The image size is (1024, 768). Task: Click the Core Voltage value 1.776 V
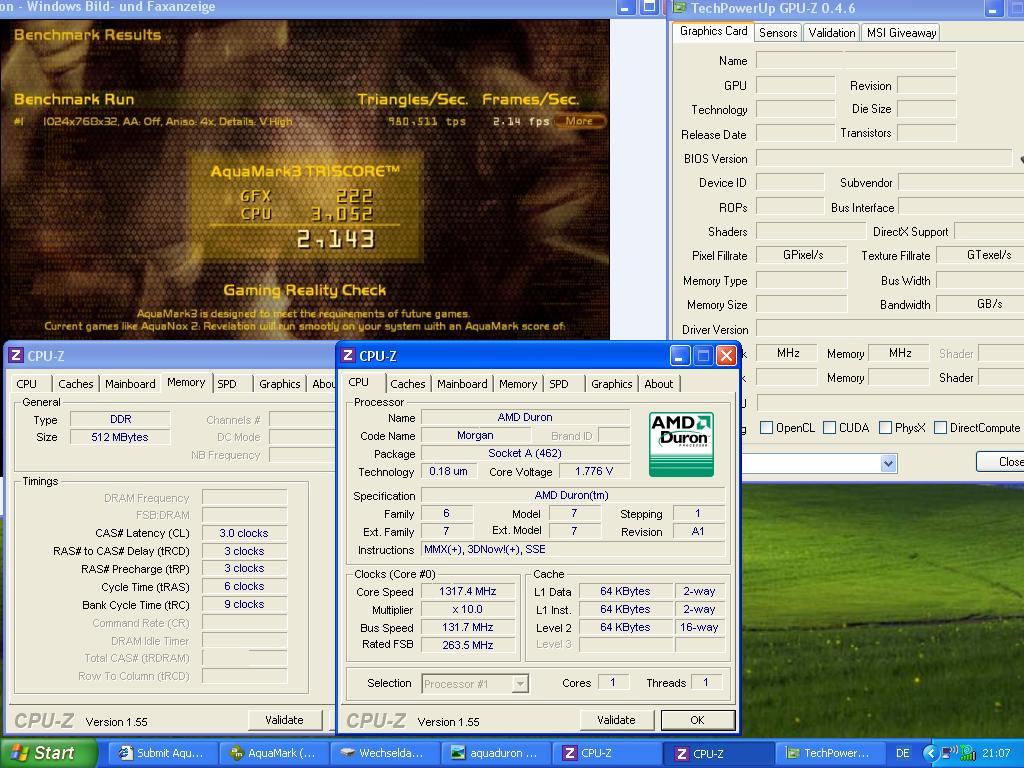coord(594,472)
